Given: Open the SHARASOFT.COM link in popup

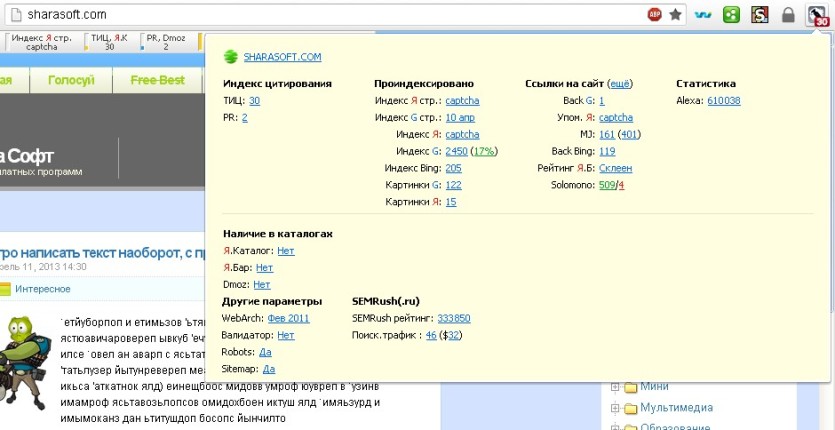Looking at the screenshot, I should [x=282, y=57].
